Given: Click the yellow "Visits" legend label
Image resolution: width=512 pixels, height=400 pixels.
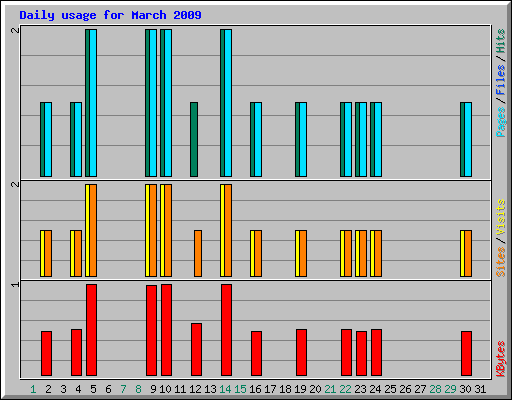Looking at the screenshot, I should pos(500,217).
